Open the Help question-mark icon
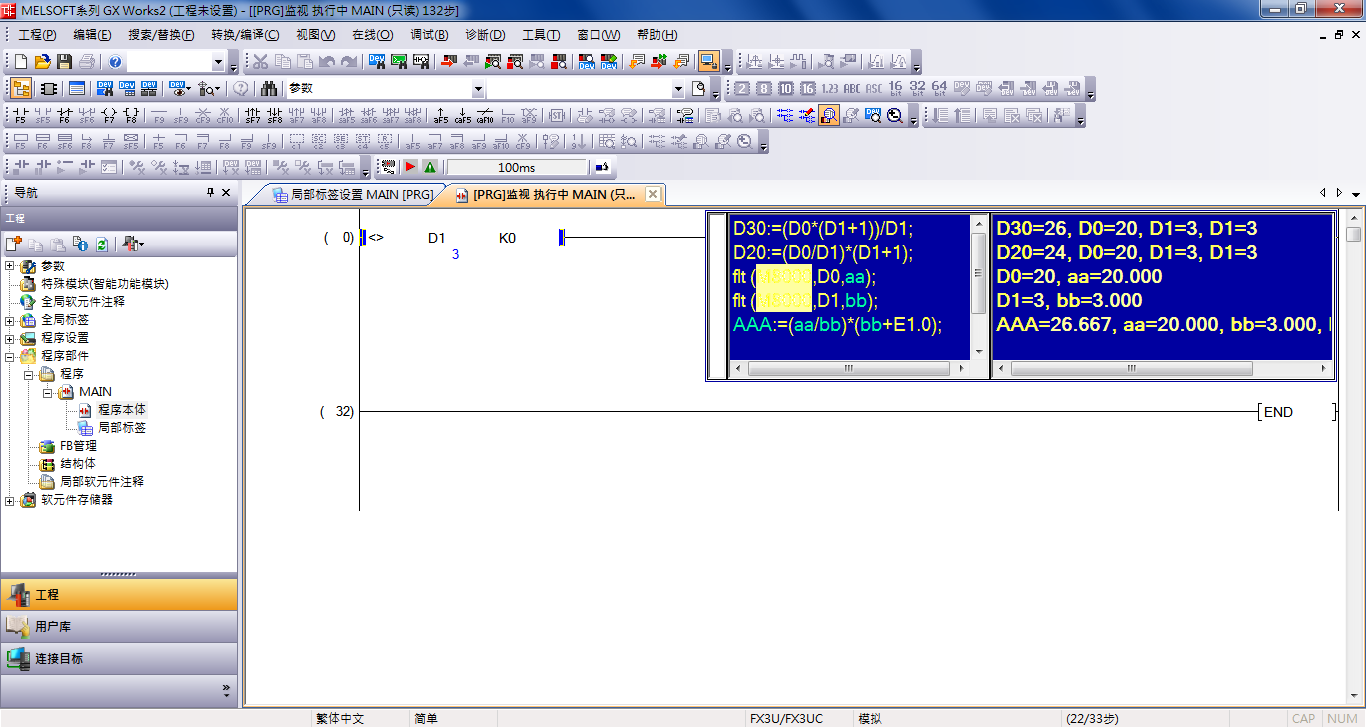Viewport: 1366px width, 727px height. [x=115, y=62]
